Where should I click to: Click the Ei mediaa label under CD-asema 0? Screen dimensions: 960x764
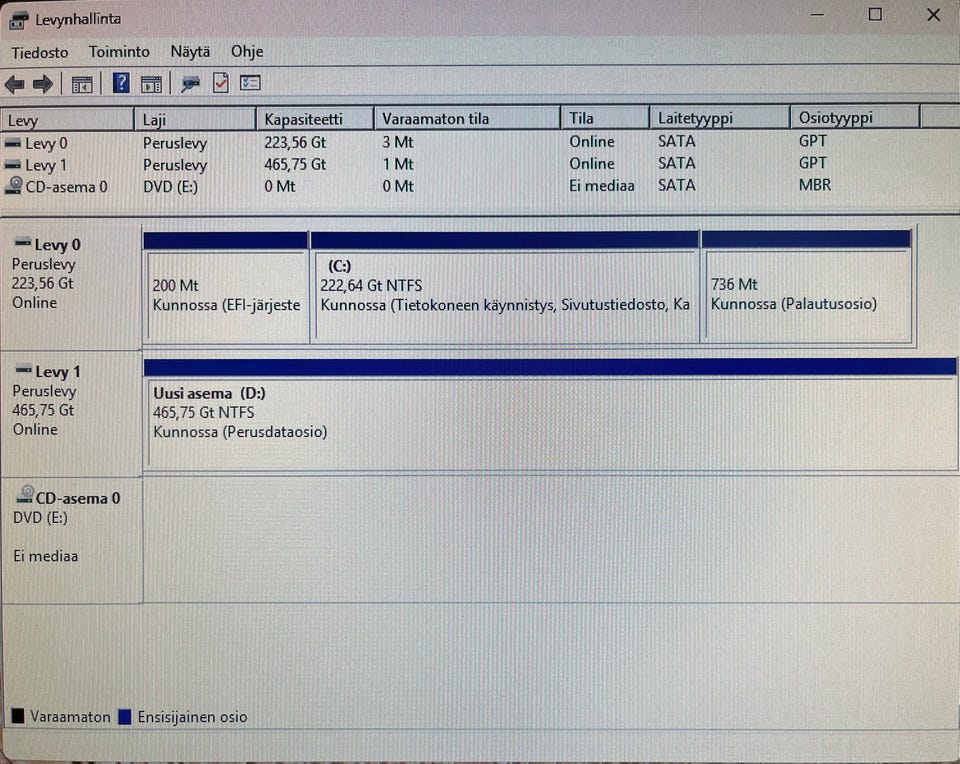pyautogui.click(x=46, y=556)
